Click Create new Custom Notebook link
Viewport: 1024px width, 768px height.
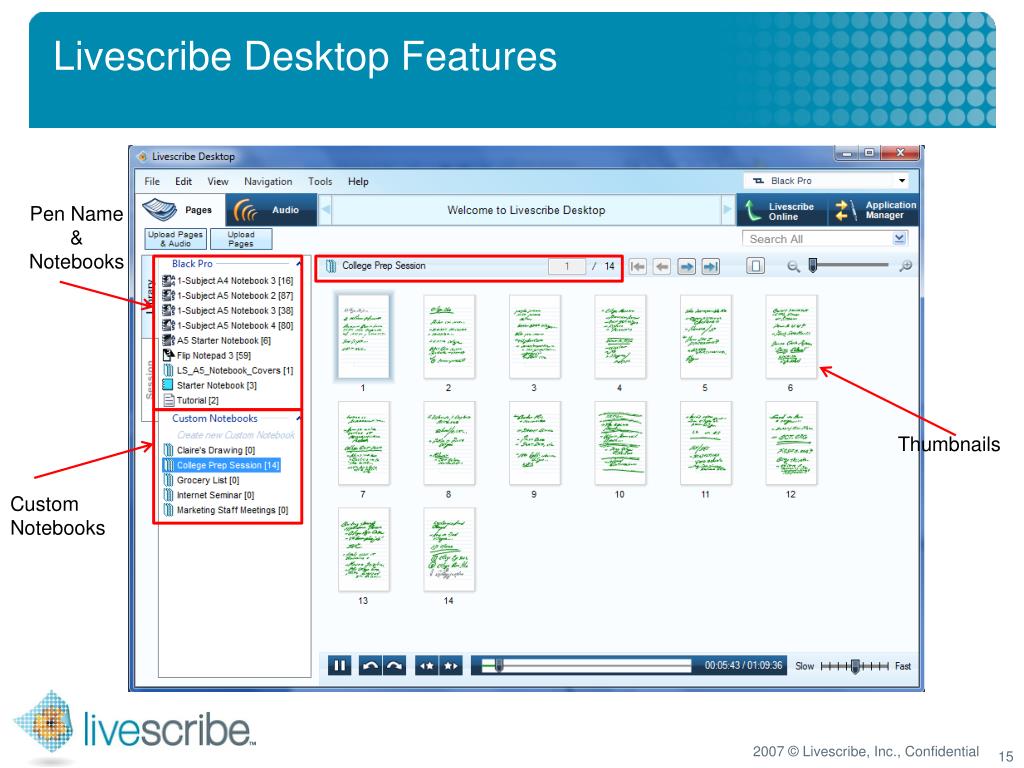pyautogui.click(x=236, y=435)
